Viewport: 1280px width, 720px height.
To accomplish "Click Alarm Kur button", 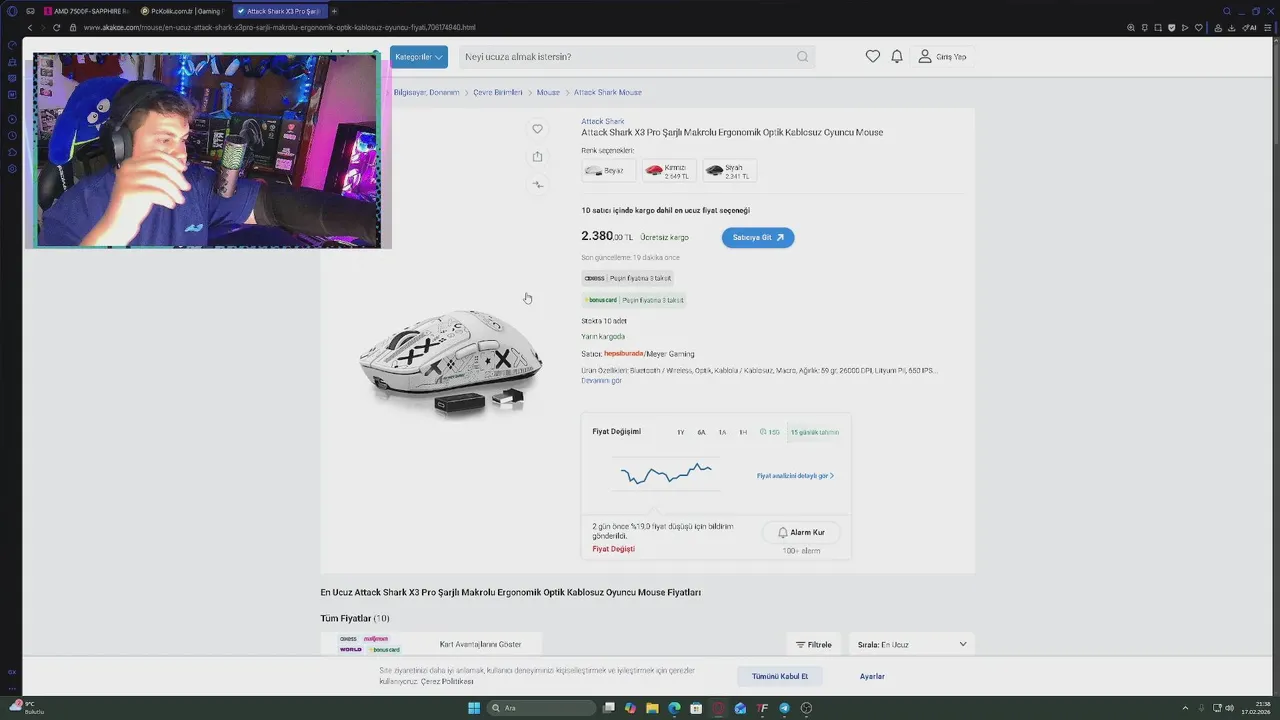I will tap(801, 532).
